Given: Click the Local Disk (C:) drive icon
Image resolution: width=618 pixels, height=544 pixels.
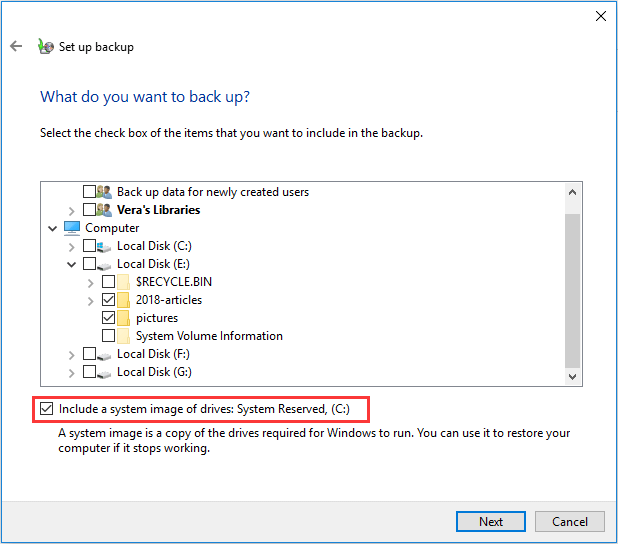Looking at the screenshot, I should point(104,247).
